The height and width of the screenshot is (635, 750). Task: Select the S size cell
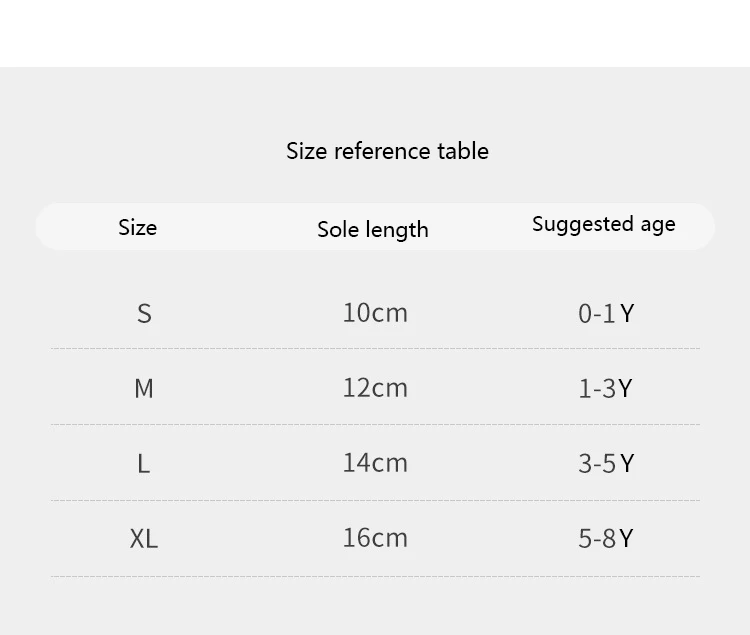pyautogui.click(x=144, y=314)
